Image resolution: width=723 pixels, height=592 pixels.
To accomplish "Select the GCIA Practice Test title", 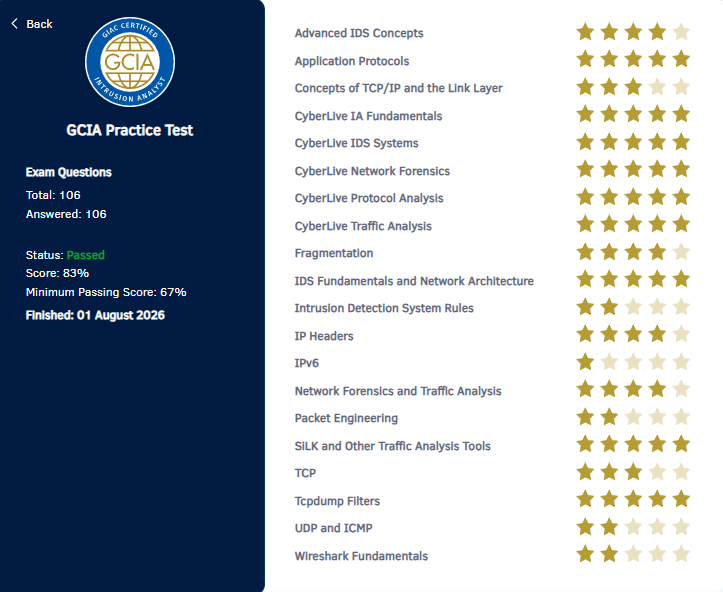I will pyautogui.click(x=130, y=130).
